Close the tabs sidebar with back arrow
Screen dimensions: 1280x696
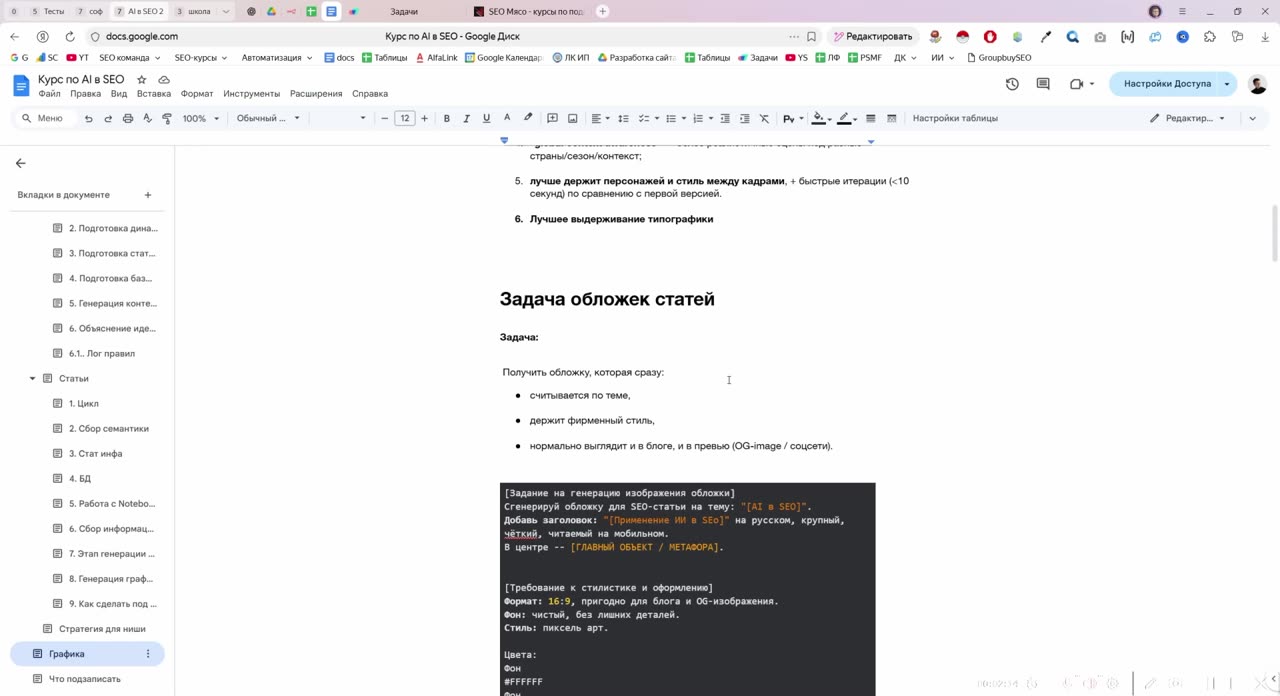coord(20,163)
